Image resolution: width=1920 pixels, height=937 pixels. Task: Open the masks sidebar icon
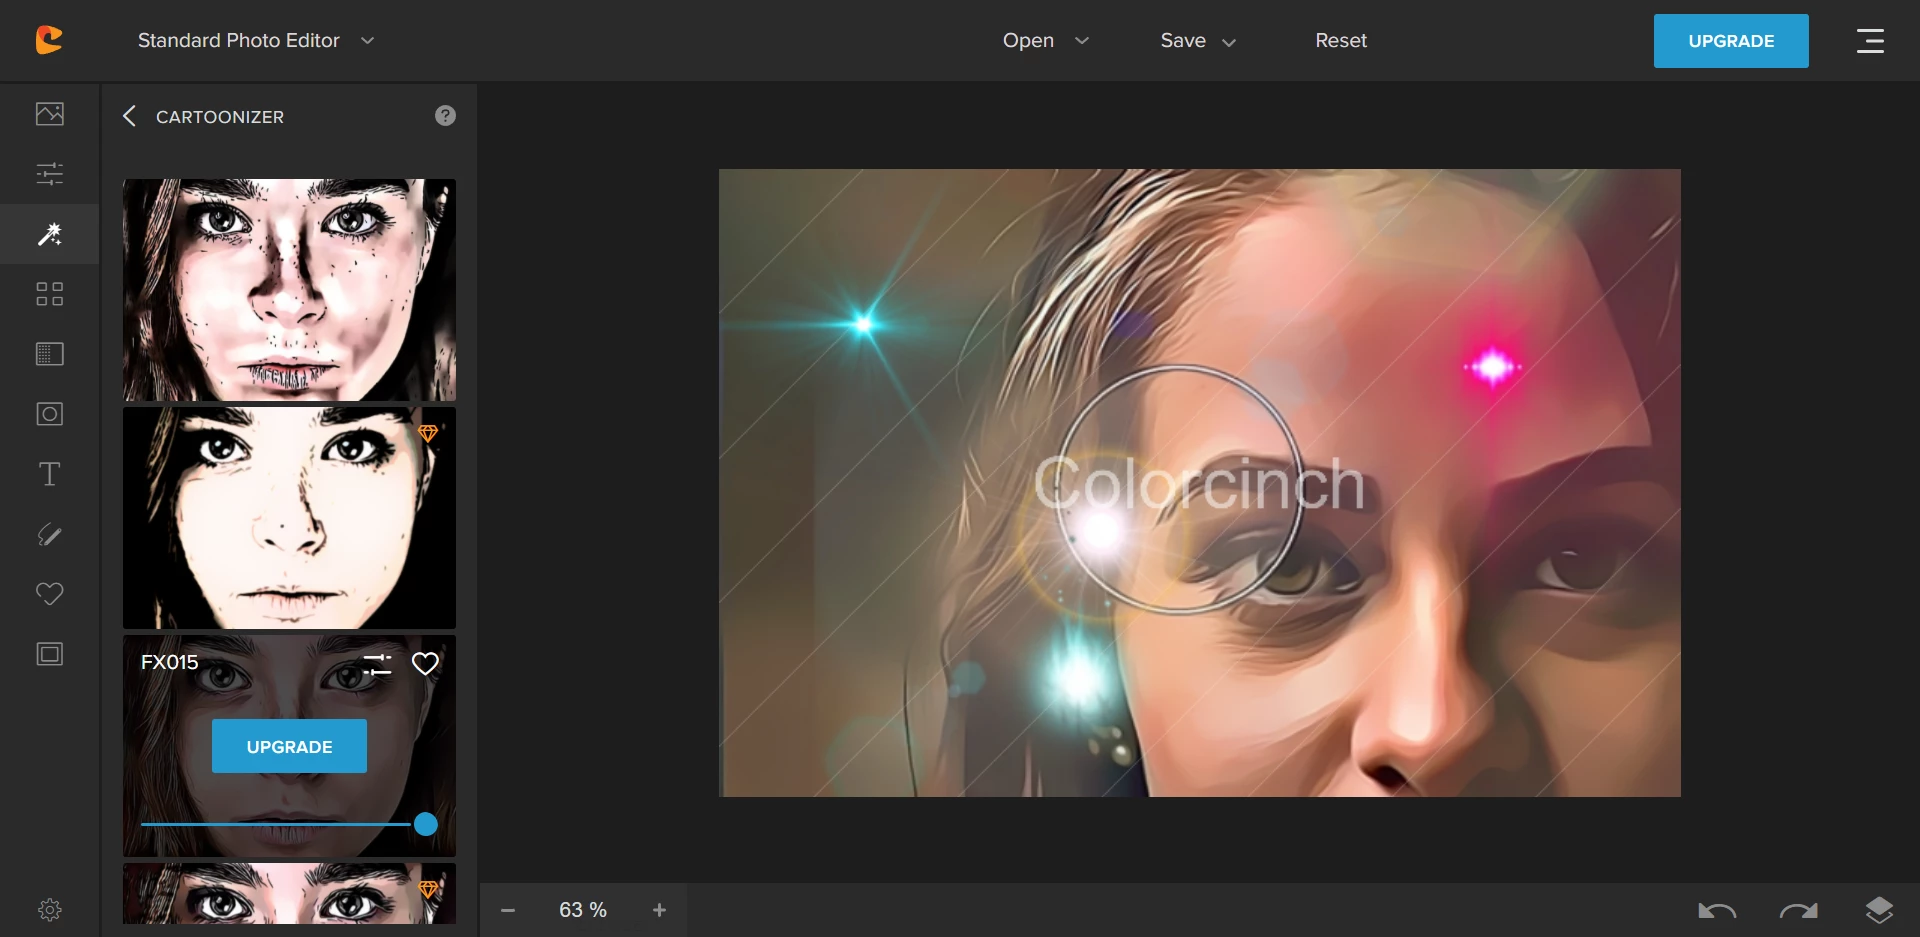pos(49,414)
